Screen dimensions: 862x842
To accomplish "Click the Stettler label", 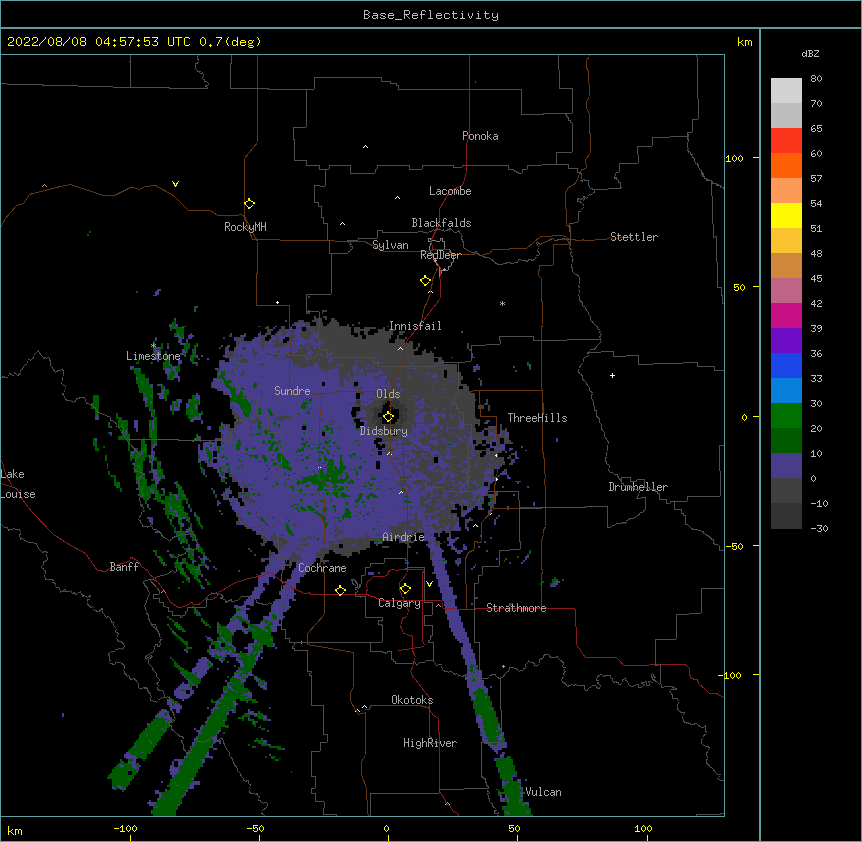I will tap(634, 237).
